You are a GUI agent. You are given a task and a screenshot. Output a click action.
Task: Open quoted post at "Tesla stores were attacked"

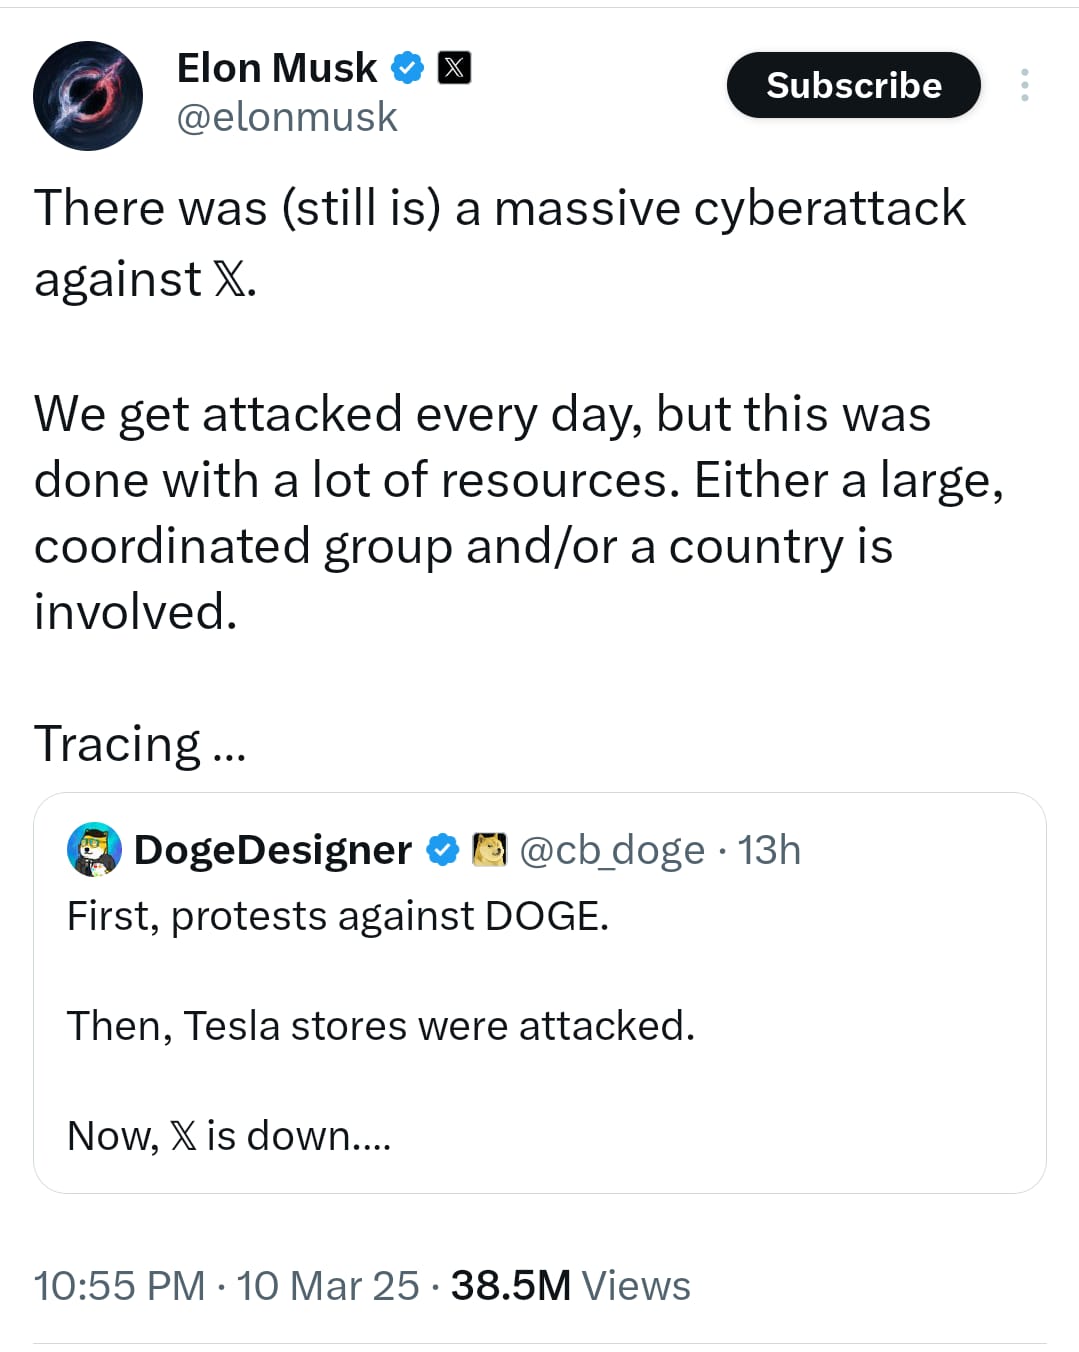(x=380, y=1026)
